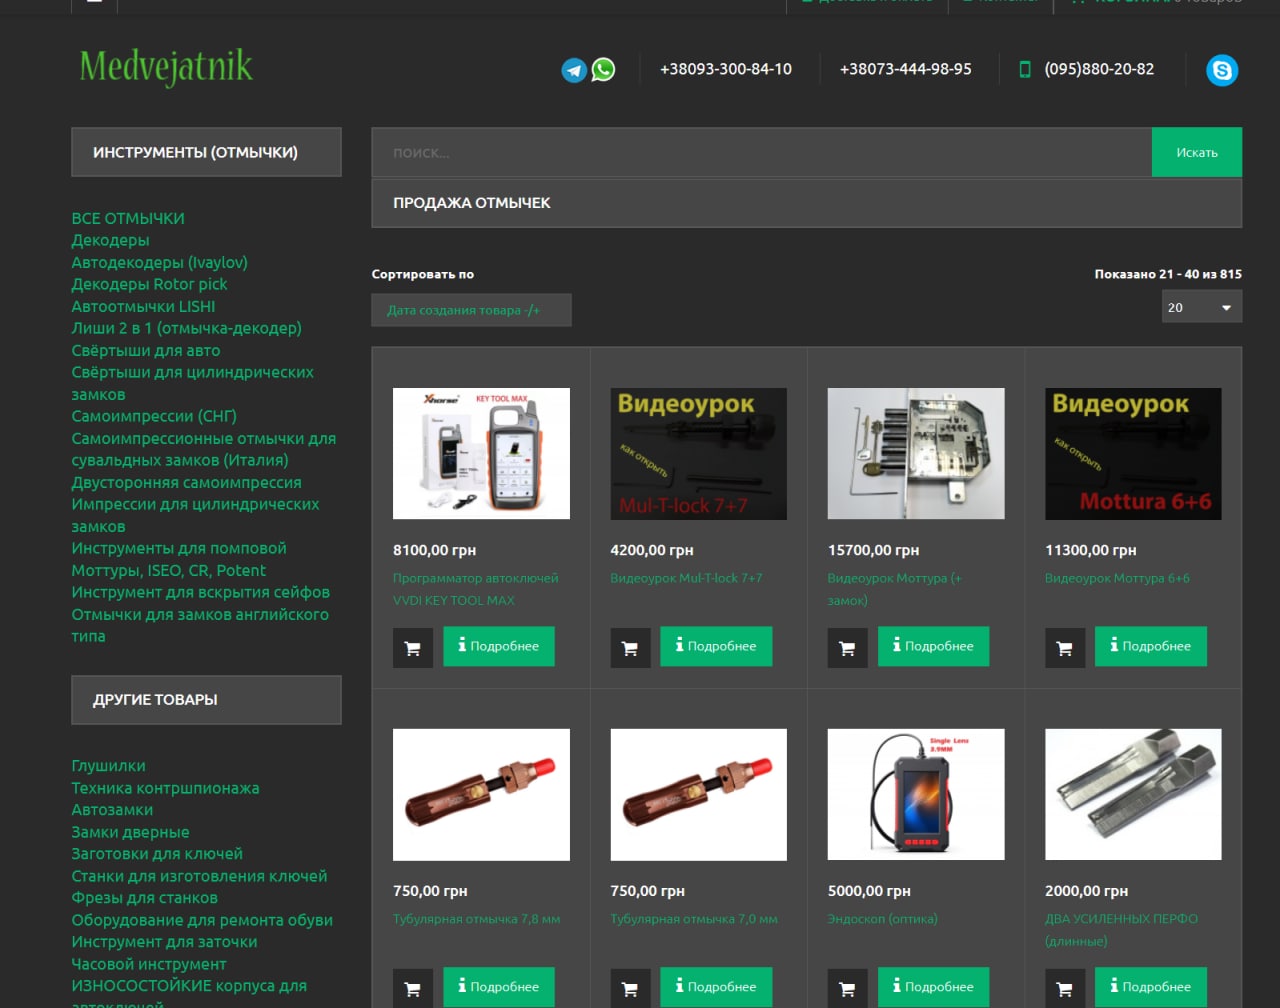Open Фрезы для станков category
1280x1008 pixels.
coord(144,898)
